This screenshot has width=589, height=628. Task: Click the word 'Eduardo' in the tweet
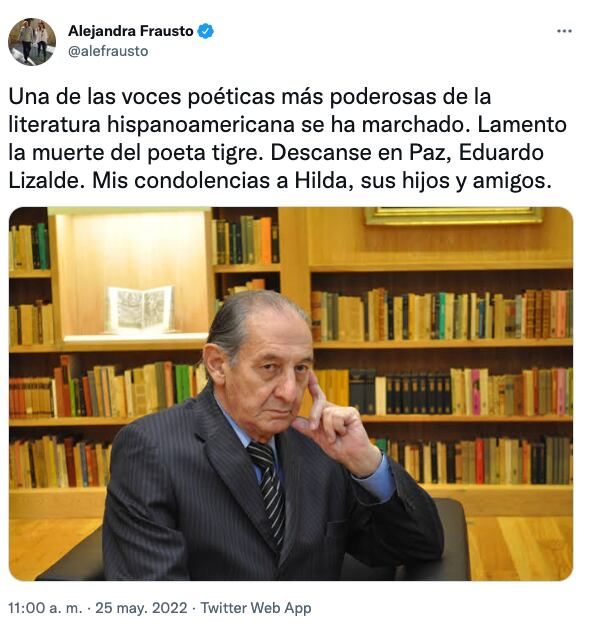(x=501, y=153)
